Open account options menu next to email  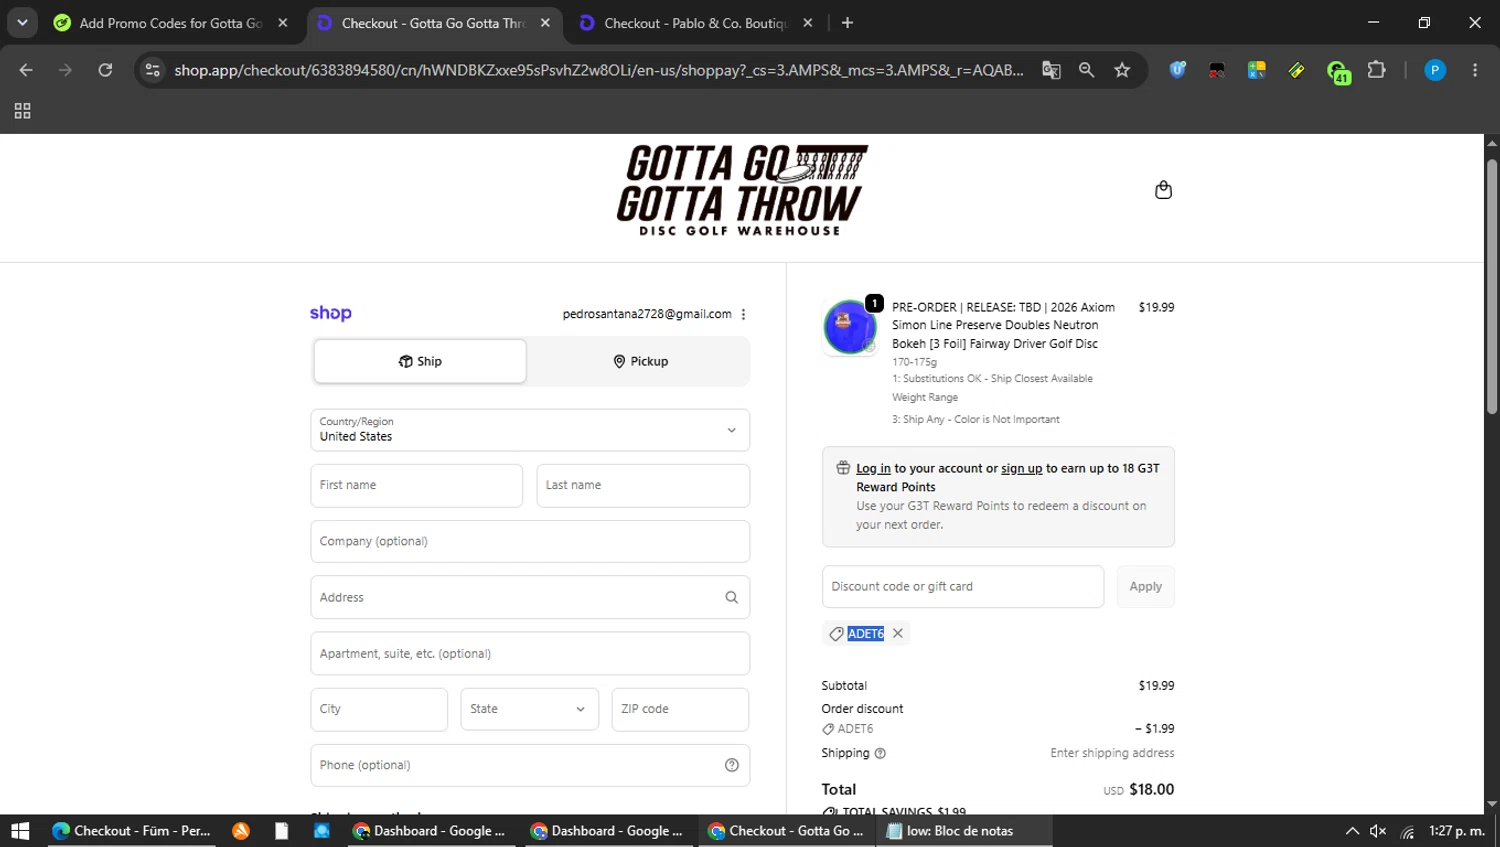[743, 314]
